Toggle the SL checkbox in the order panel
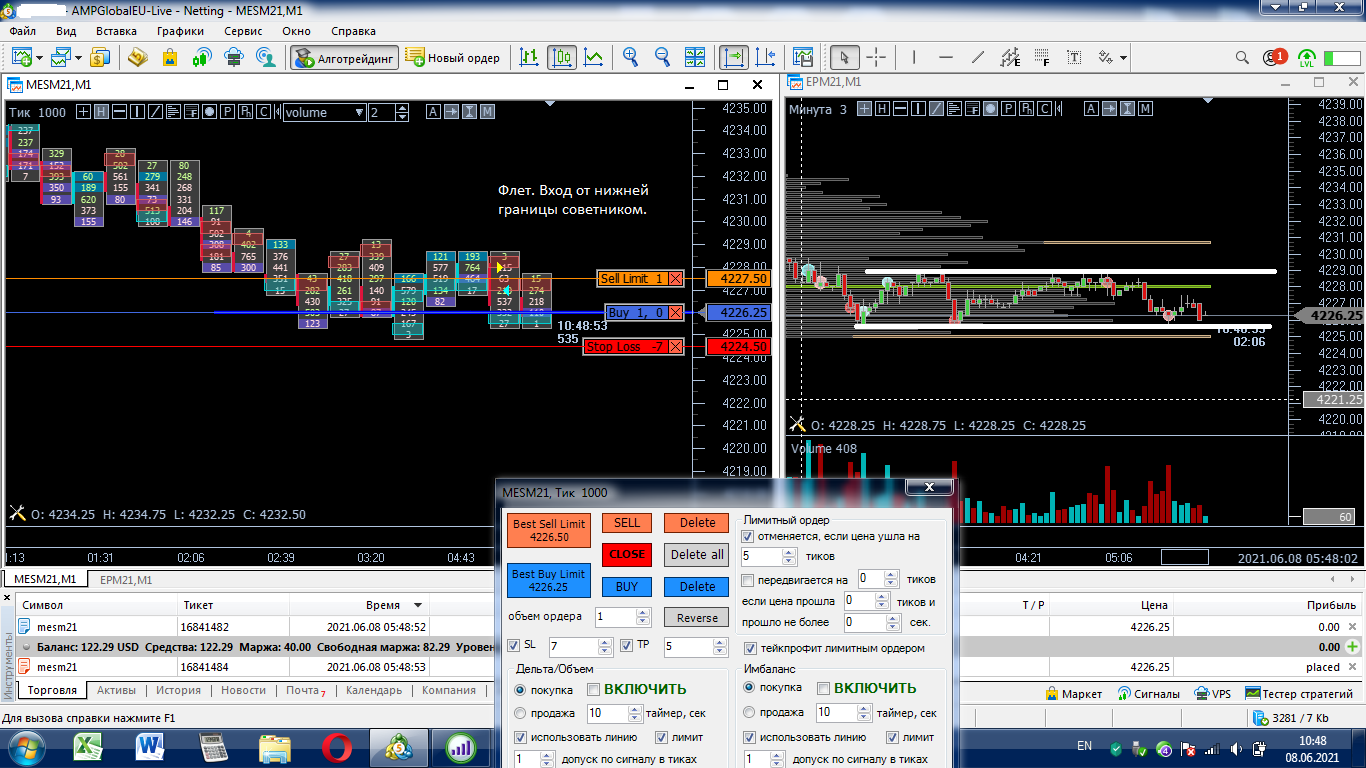The height and width of the screenshot is (768, 1366). coord(514,645)
